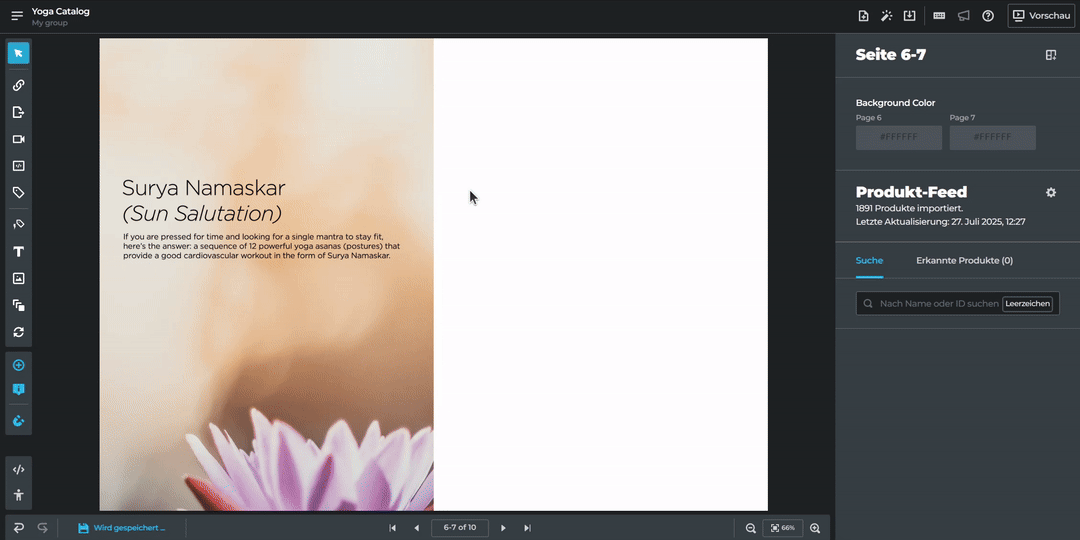Open the keyboard shortcuts icon

[939, 16]
